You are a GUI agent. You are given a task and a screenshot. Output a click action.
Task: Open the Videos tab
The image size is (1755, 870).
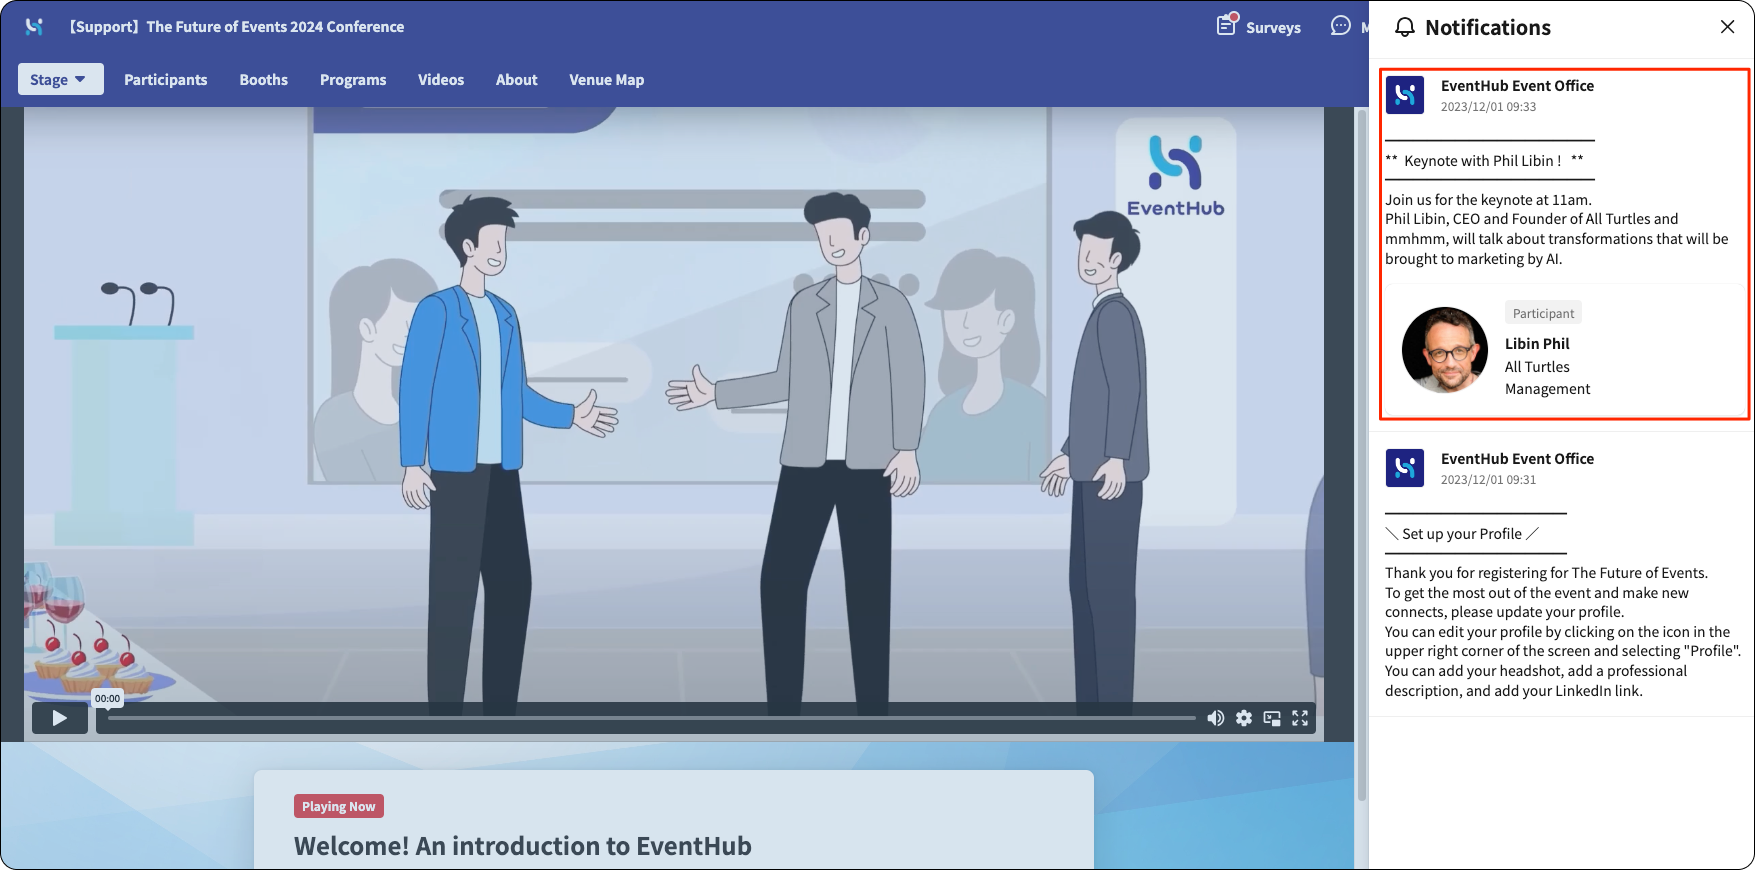pos(441,80)
